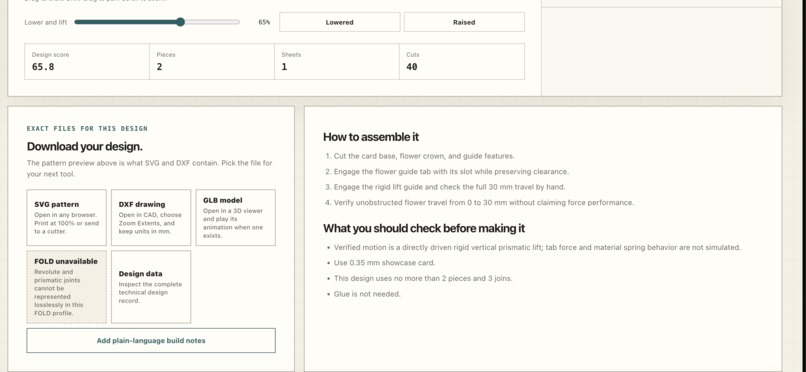
Task: Adjust the Lower and lift slider handle
Action: [180, 22]
